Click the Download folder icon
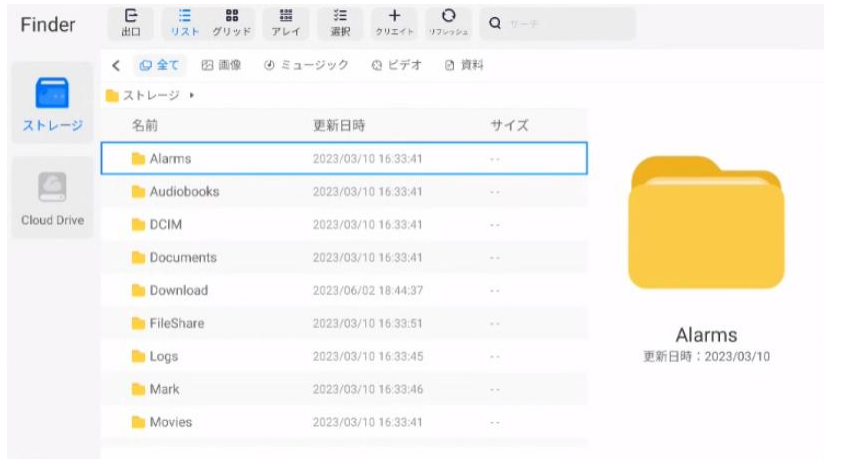Screen dimensions: 849x465 pos(139,291)
